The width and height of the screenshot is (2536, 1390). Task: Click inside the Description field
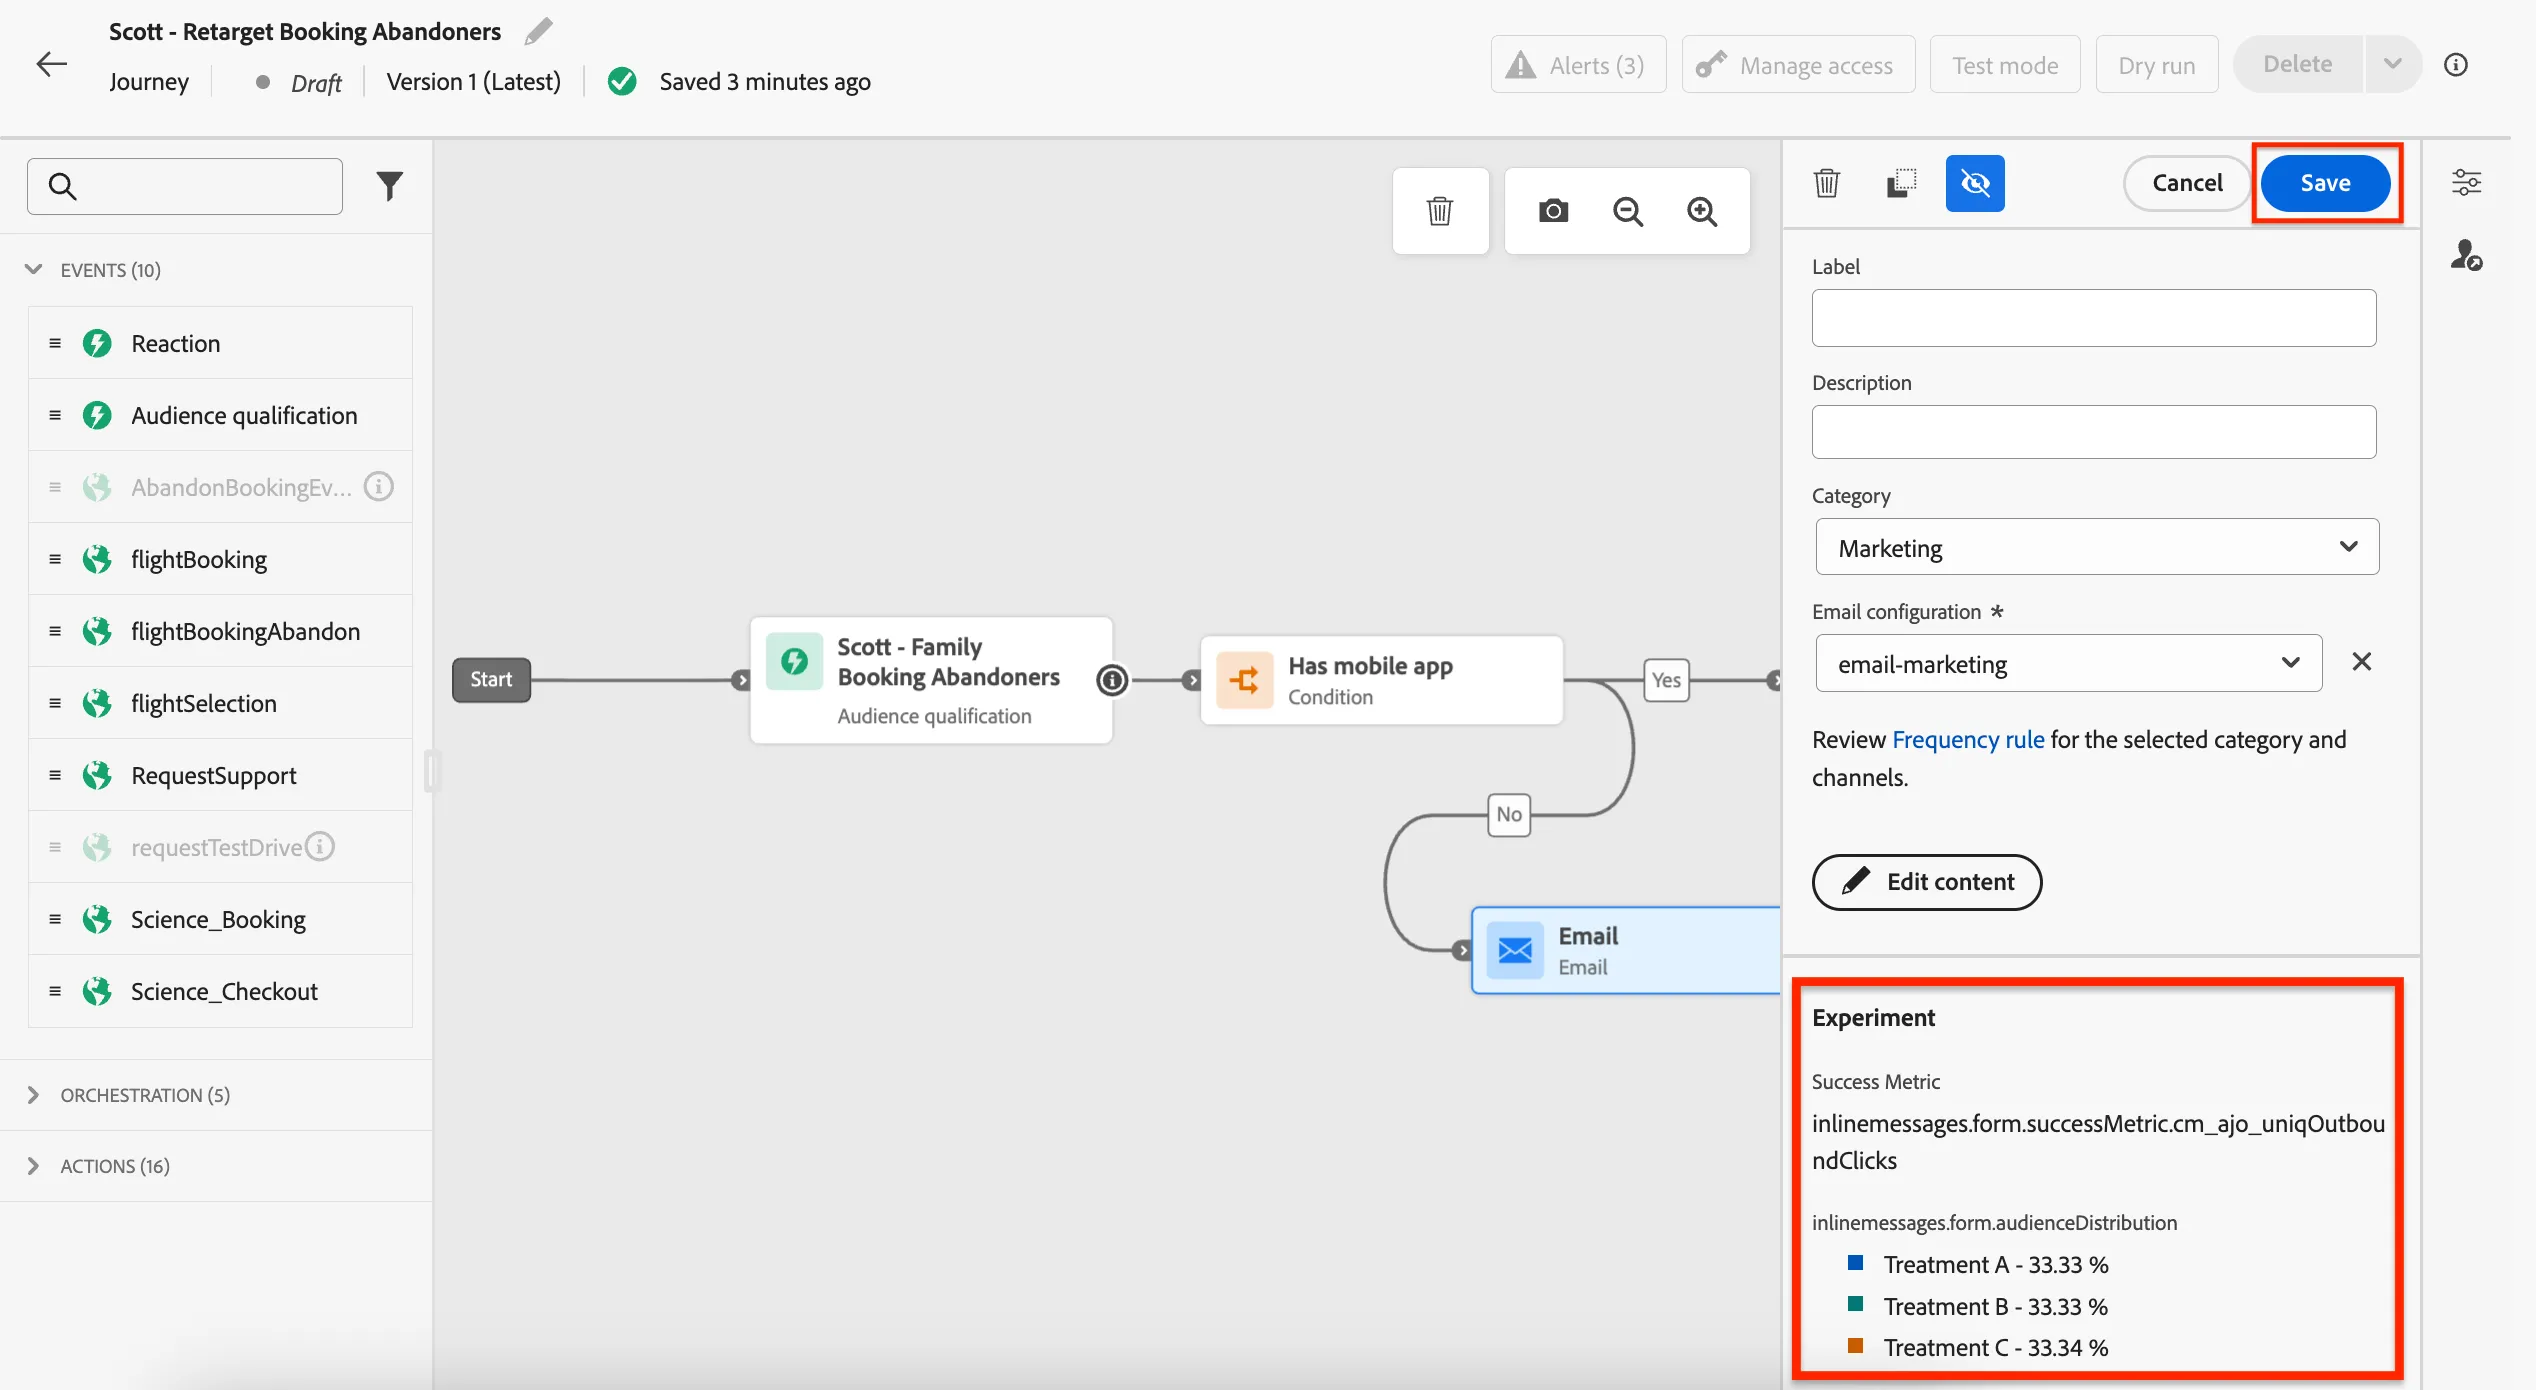[x=2094, y=432]
